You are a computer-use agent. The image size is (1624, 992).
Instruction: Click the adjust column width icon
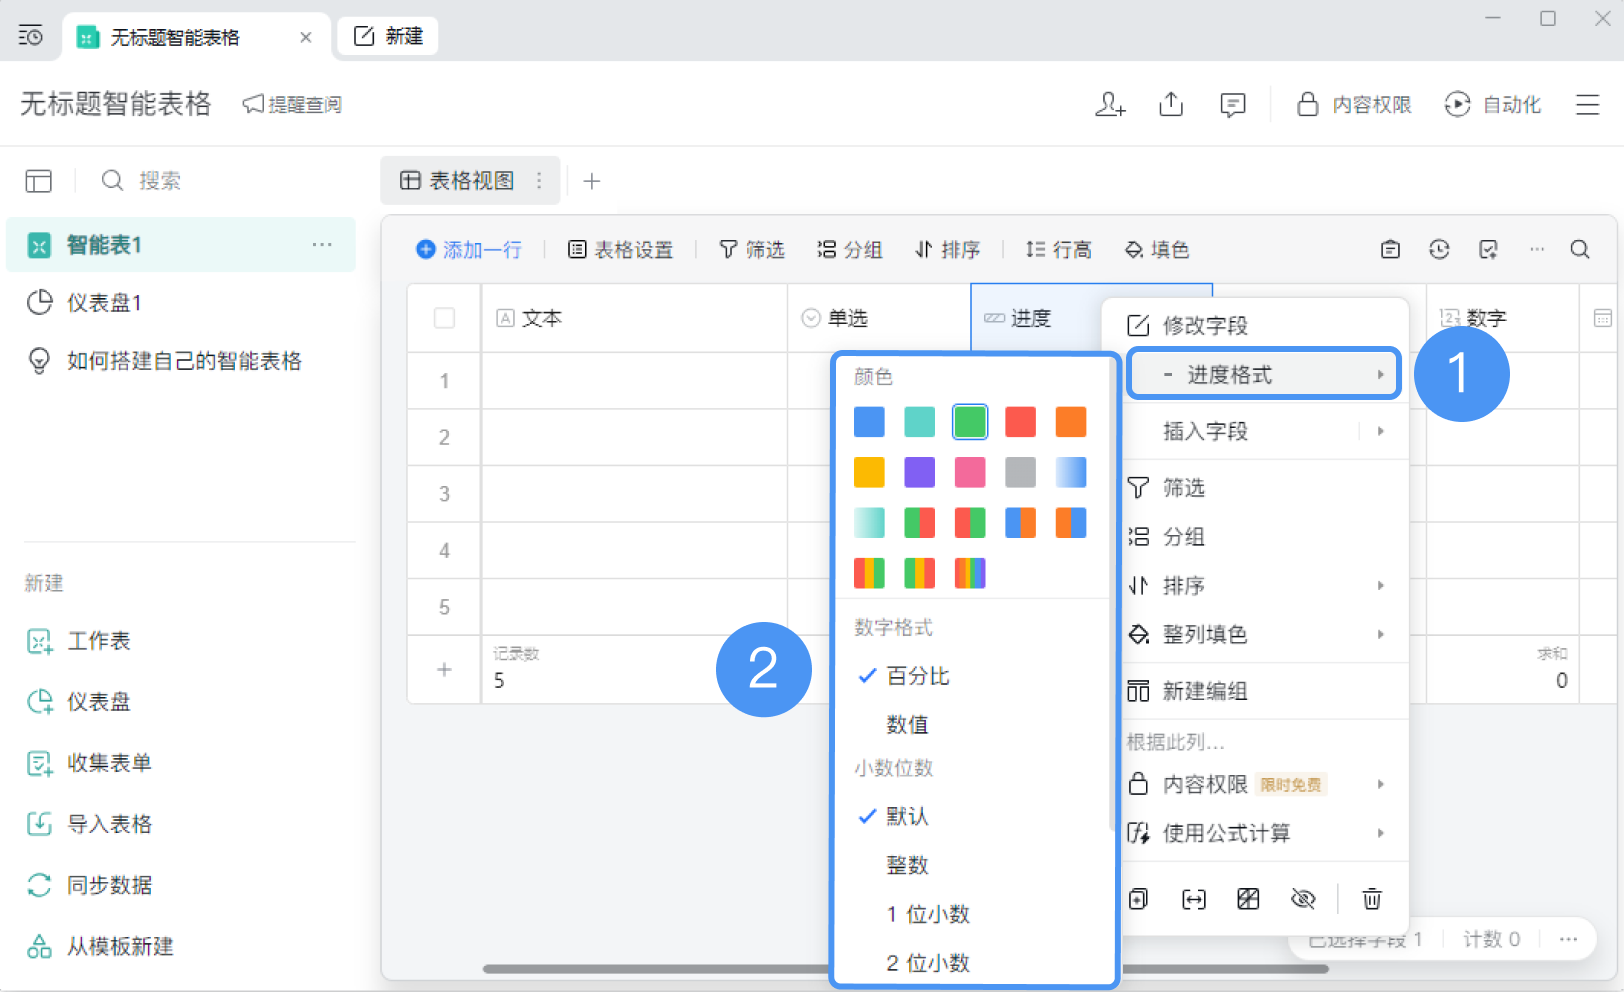click(1194, 899)
